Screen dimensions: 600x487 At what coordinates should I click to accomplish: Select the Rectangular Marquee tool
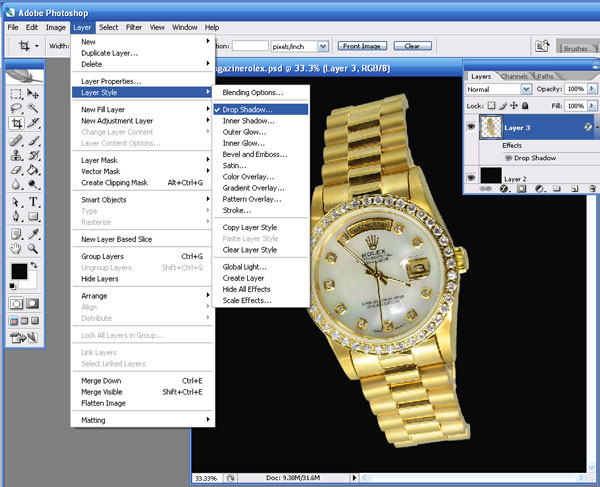coord(16,94)
